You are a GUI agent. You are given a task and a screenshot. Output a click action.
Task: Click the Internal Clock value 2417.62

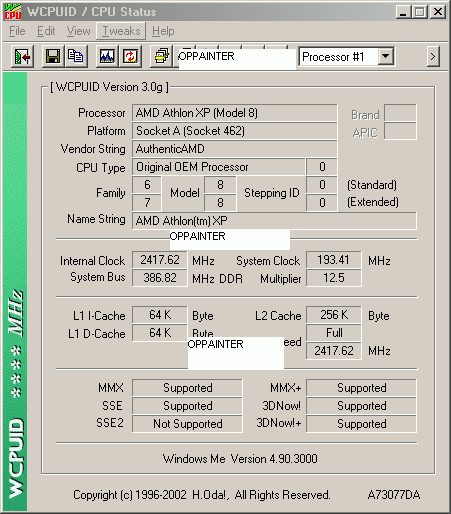(160, 260)
